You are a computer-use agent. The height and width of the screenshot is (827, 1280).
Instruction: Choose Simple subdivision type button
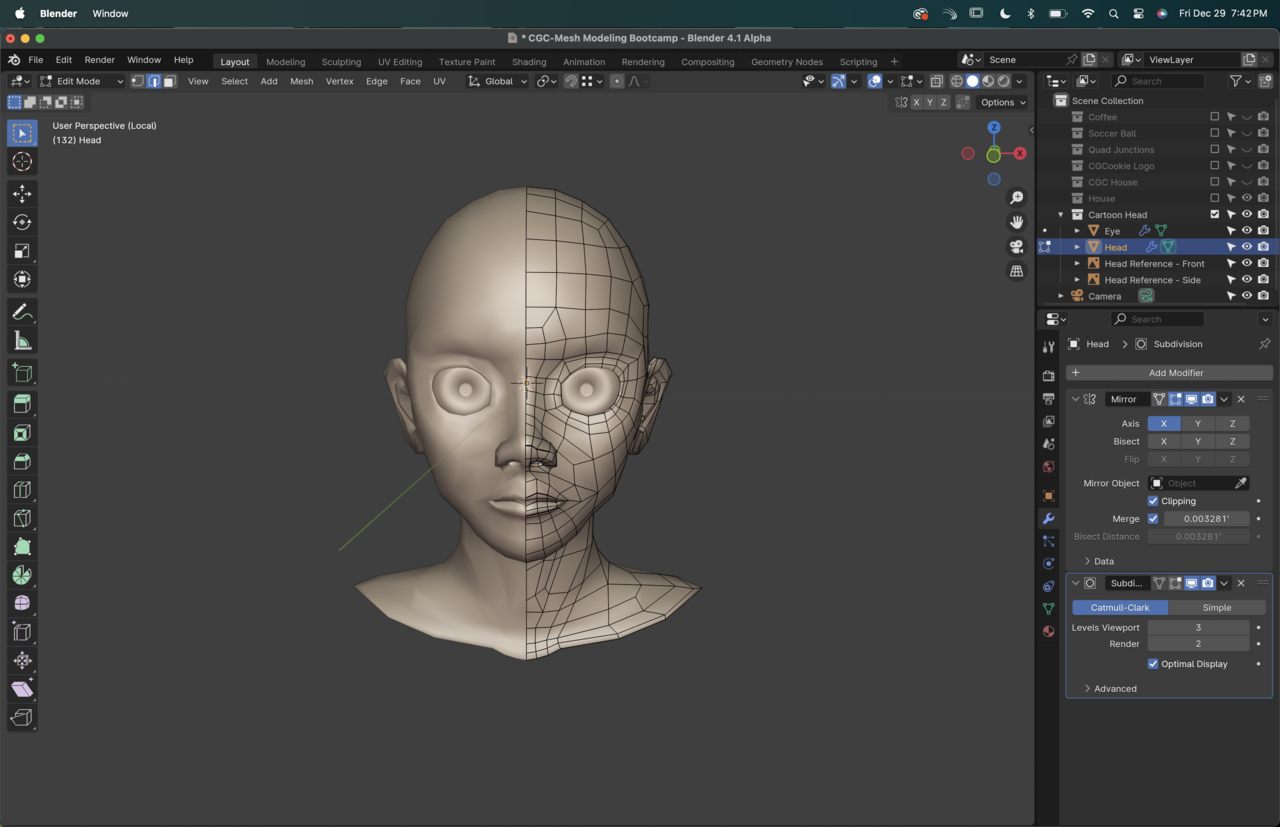[1216, 608]
